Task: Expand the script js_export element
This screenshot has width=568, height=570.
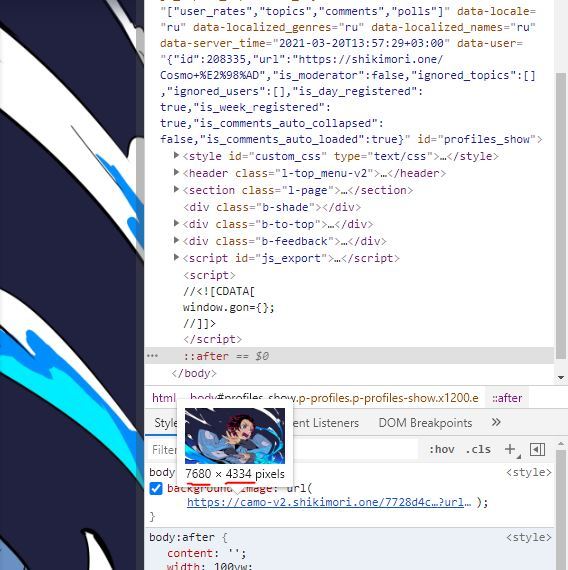Action: point(176,258)
